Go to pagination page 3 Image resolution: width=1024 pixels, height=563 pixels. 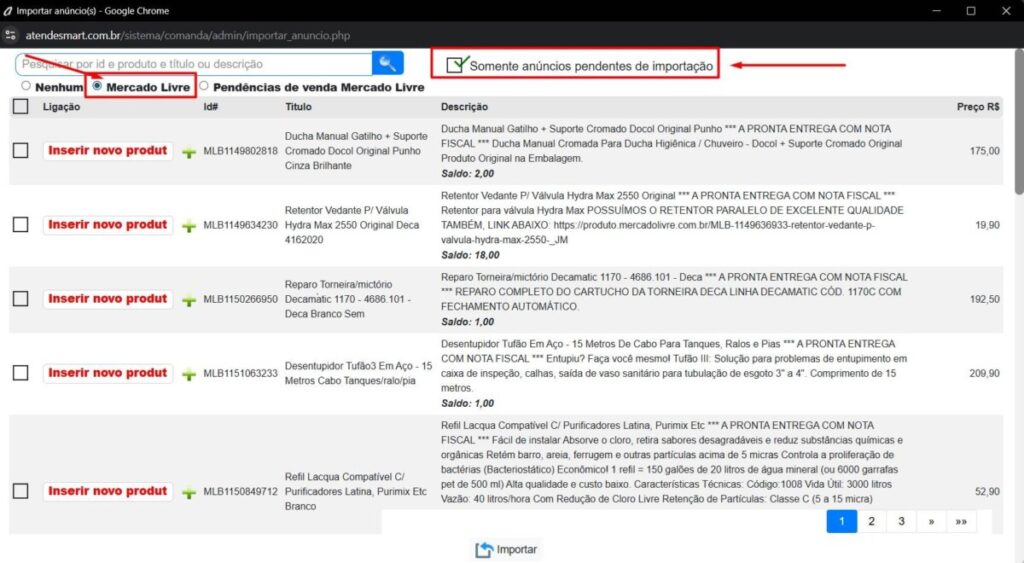pyautogui.click(x=901, y=521)
